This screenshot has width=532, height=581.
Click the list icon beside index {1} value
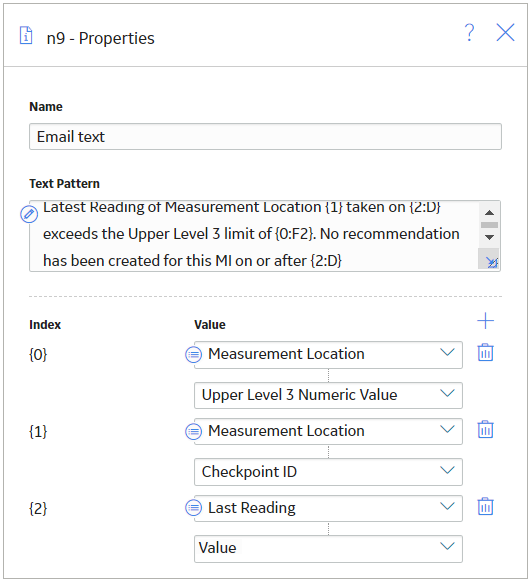point(193,432)
